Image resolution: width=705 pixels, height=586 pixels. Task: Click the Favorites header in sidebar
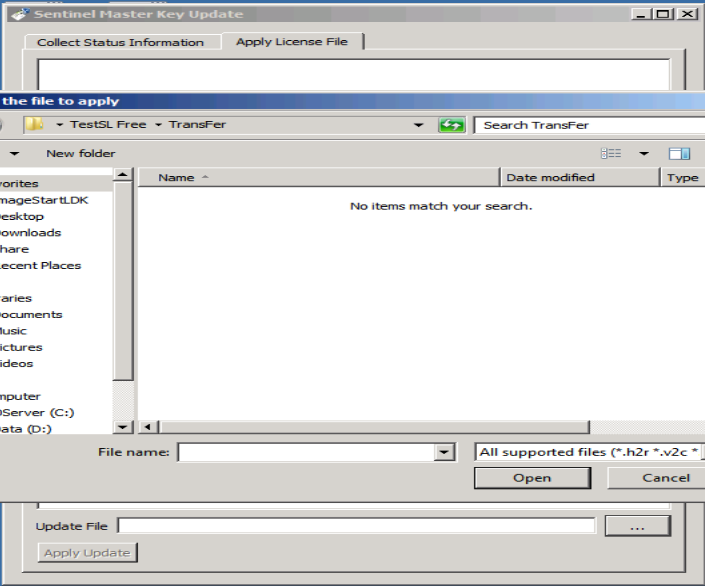[19, 183]
